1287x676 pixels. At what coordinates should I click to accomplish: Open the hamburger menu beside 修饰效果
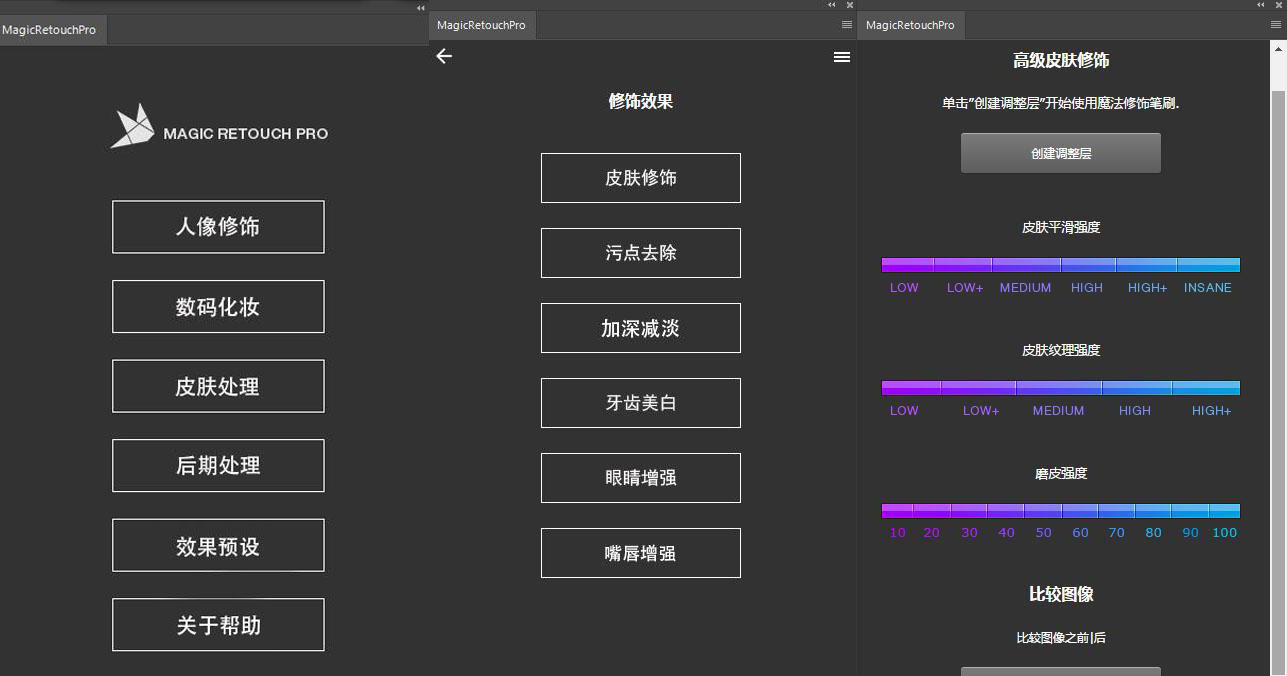[841, 57]
